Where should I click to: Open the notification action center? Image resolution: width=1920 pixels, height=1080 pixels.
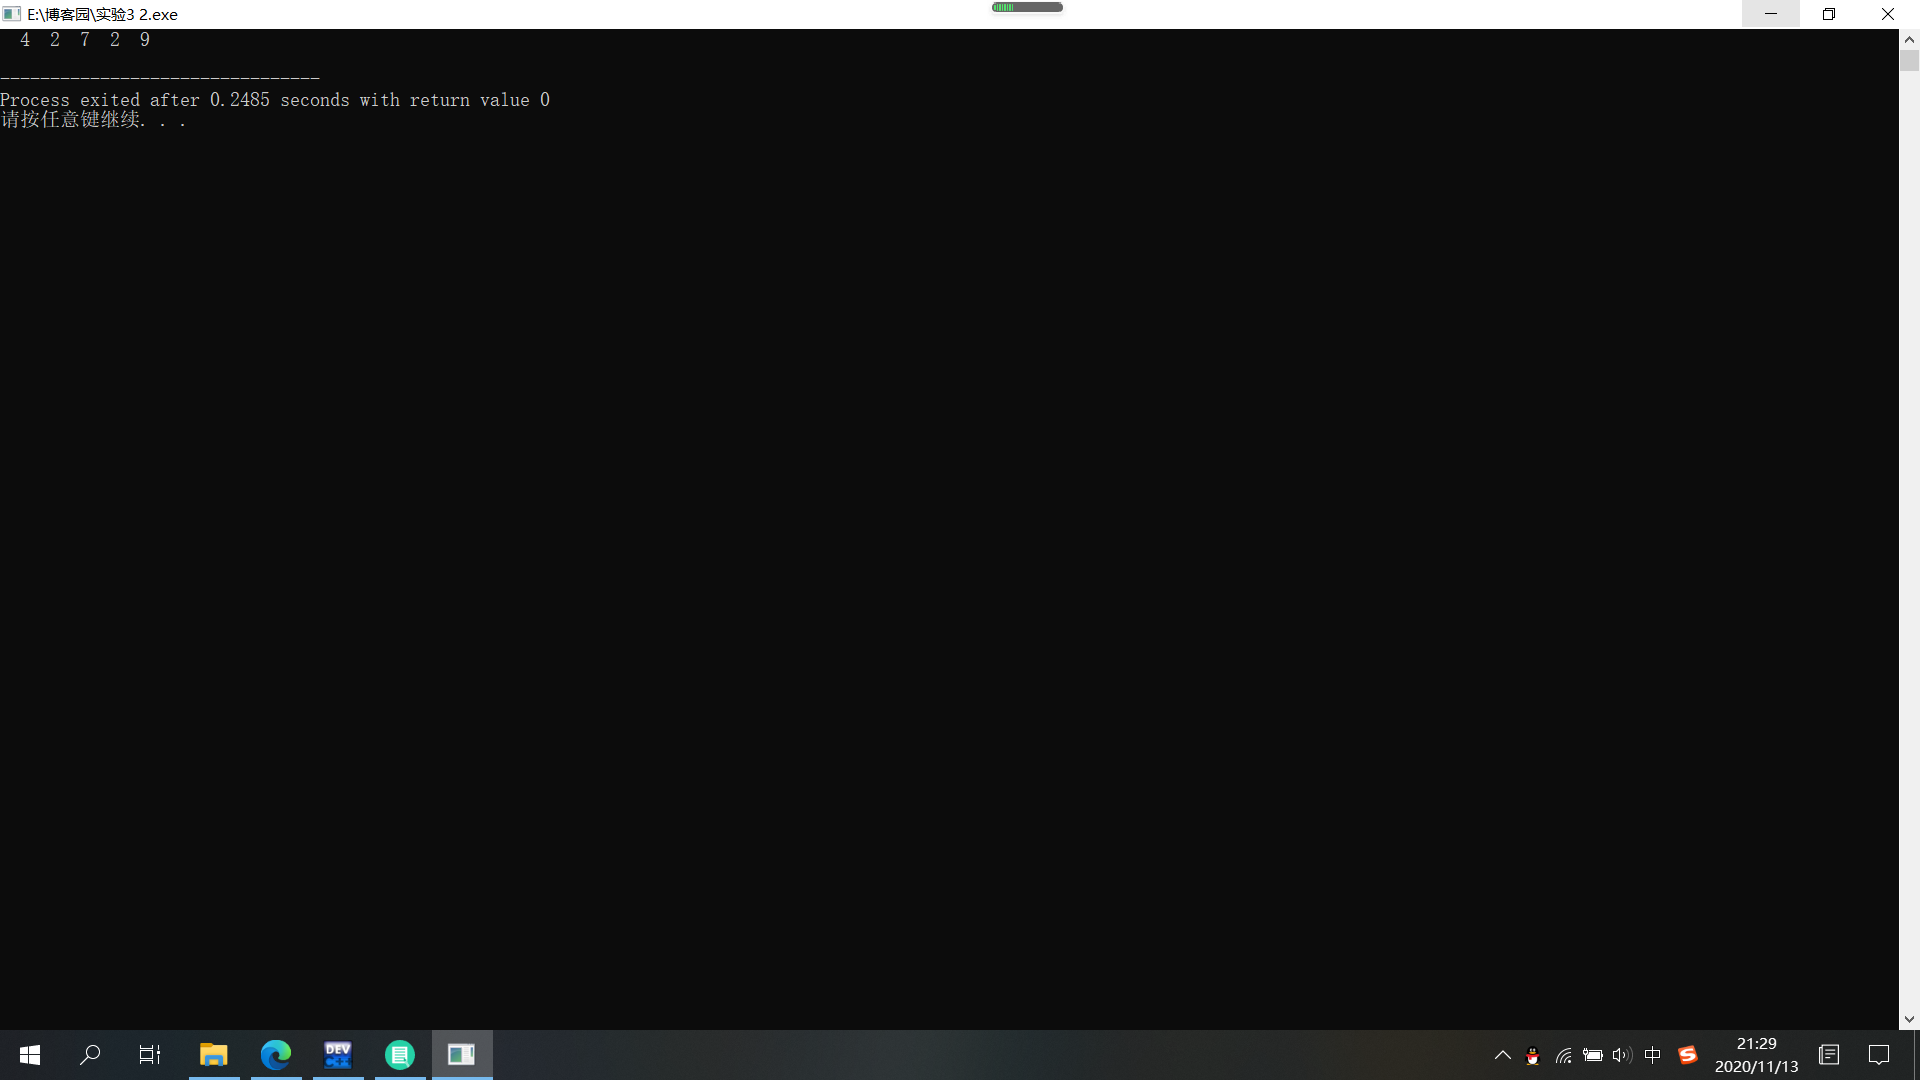(1879, 1055)
